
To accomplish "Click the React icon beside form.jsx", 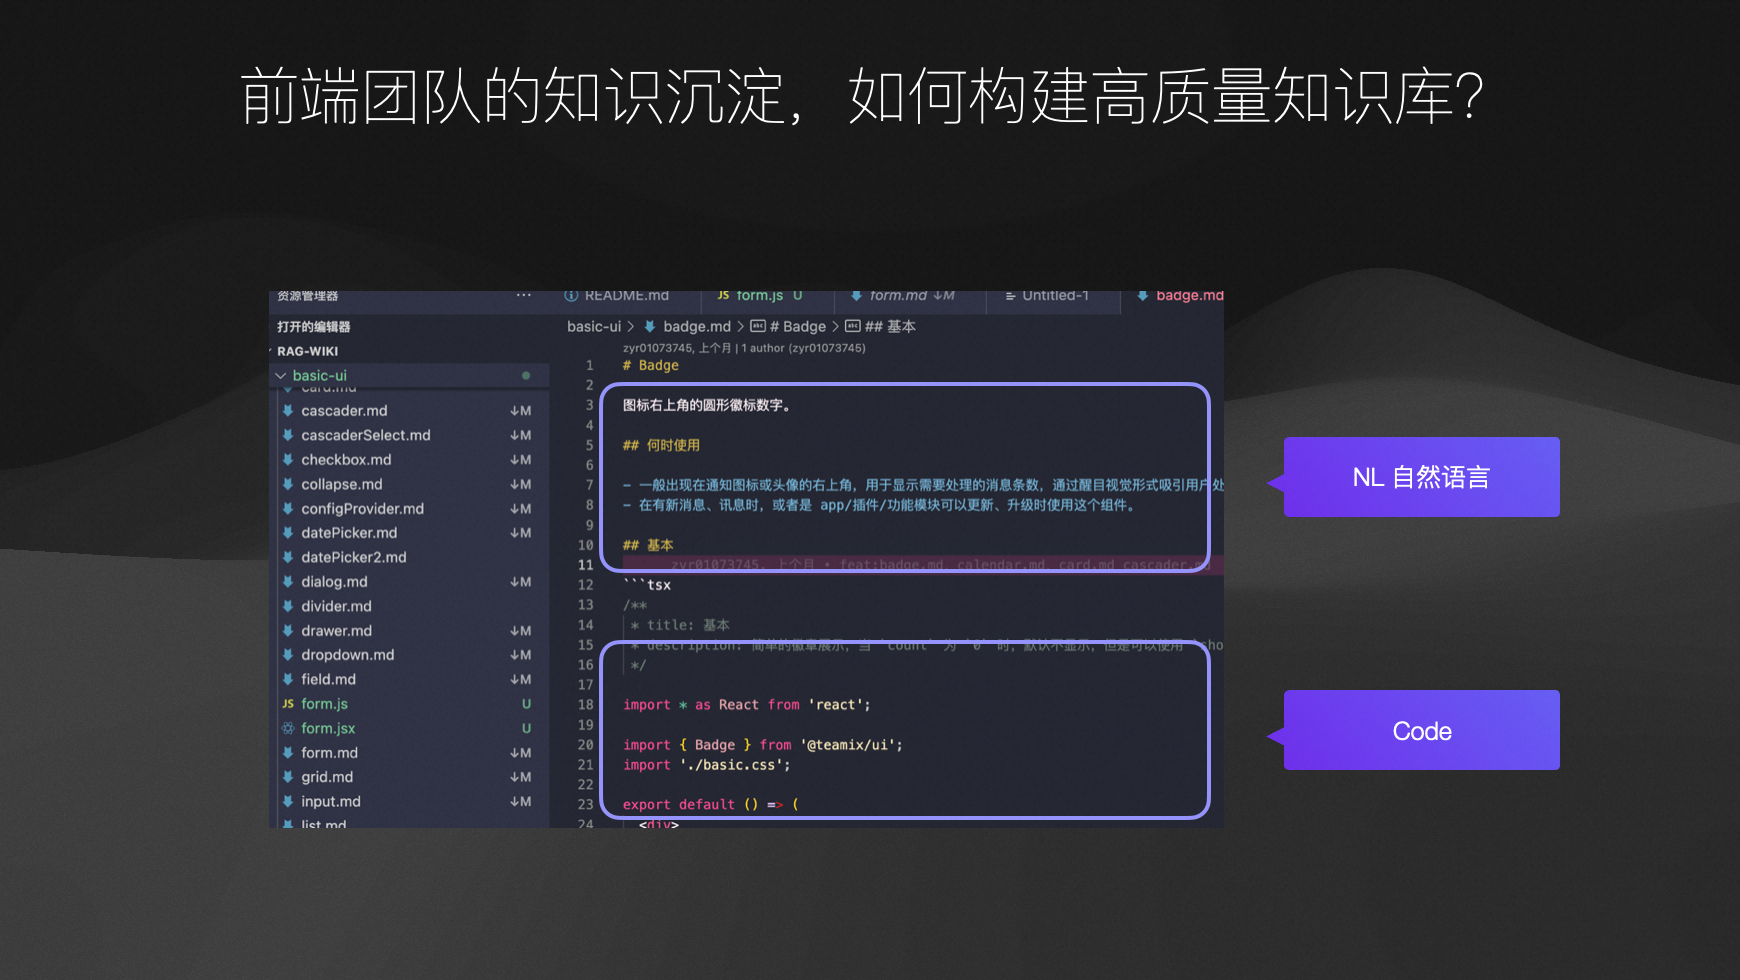I will pyautogui.click(x=288, y=728).
